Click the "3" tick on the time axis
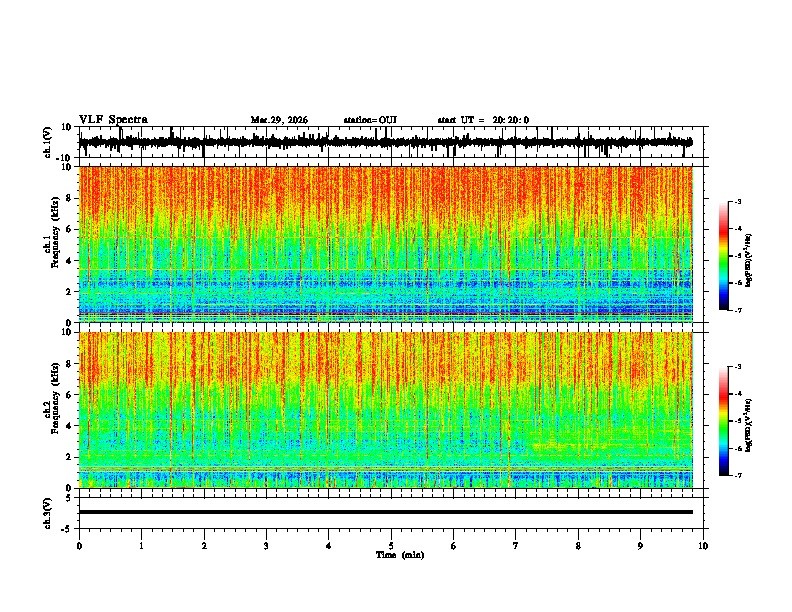The height and width of the screenshot is (612, 792). point(266,546)
